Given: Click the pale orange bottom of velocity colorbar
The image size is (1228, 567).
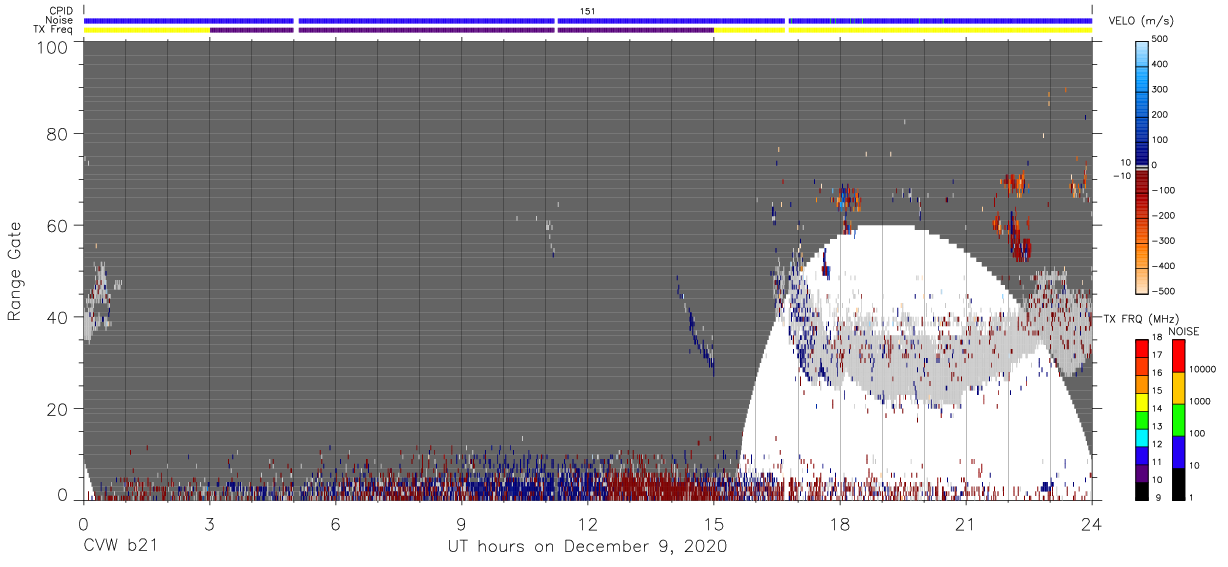Looking at the screenshot, I should click(x=1142, y=280).
